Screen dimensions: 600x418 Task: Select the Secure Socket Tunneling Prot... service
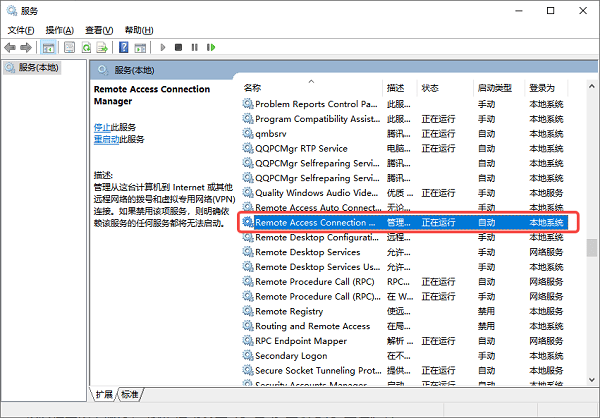point(405,371)
